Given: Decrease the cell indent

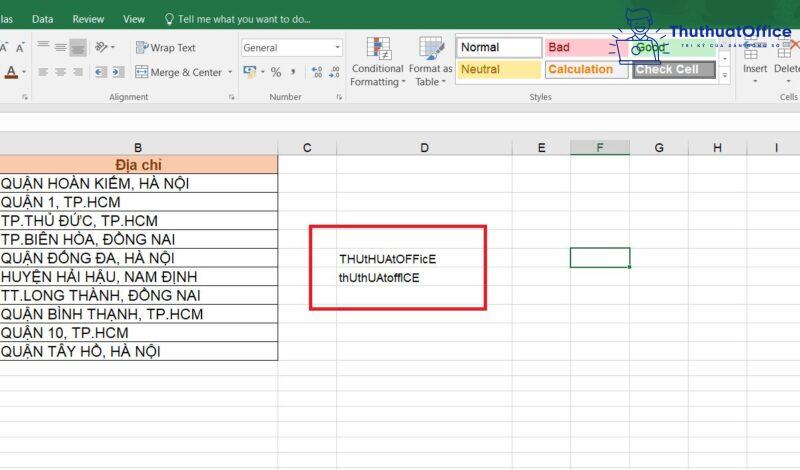Looking at the screenshot, I should coord(101,72).
